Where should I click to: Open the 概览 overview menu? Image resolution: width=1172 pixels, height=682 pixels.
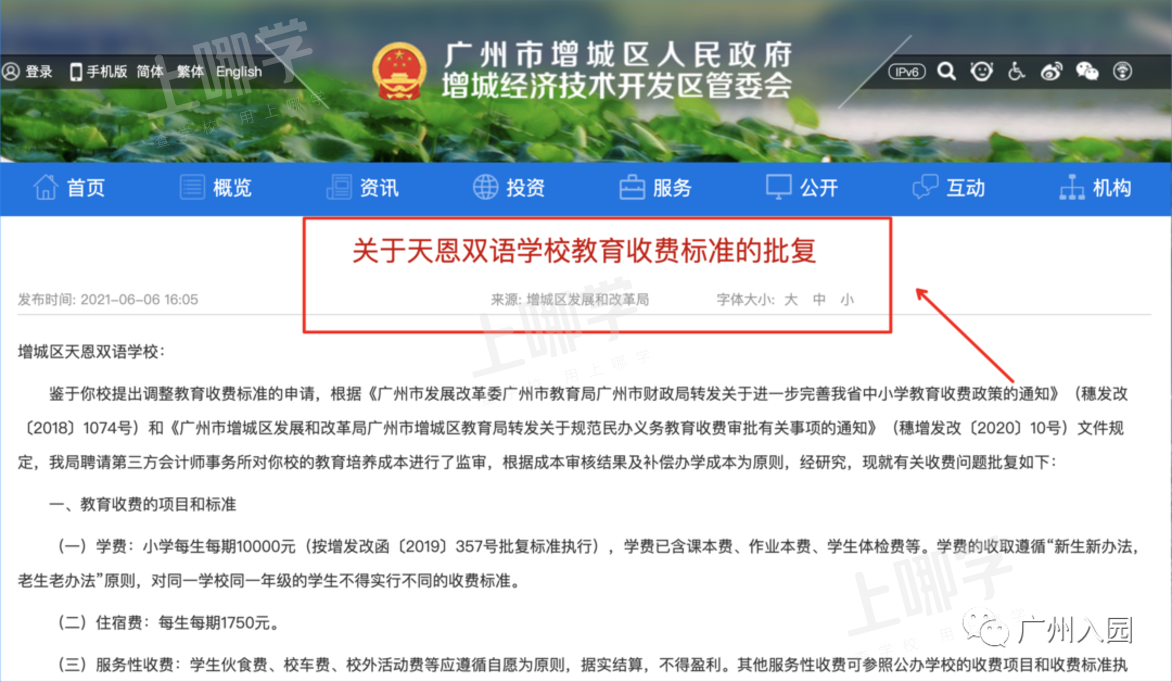click(x=215, y=188)
